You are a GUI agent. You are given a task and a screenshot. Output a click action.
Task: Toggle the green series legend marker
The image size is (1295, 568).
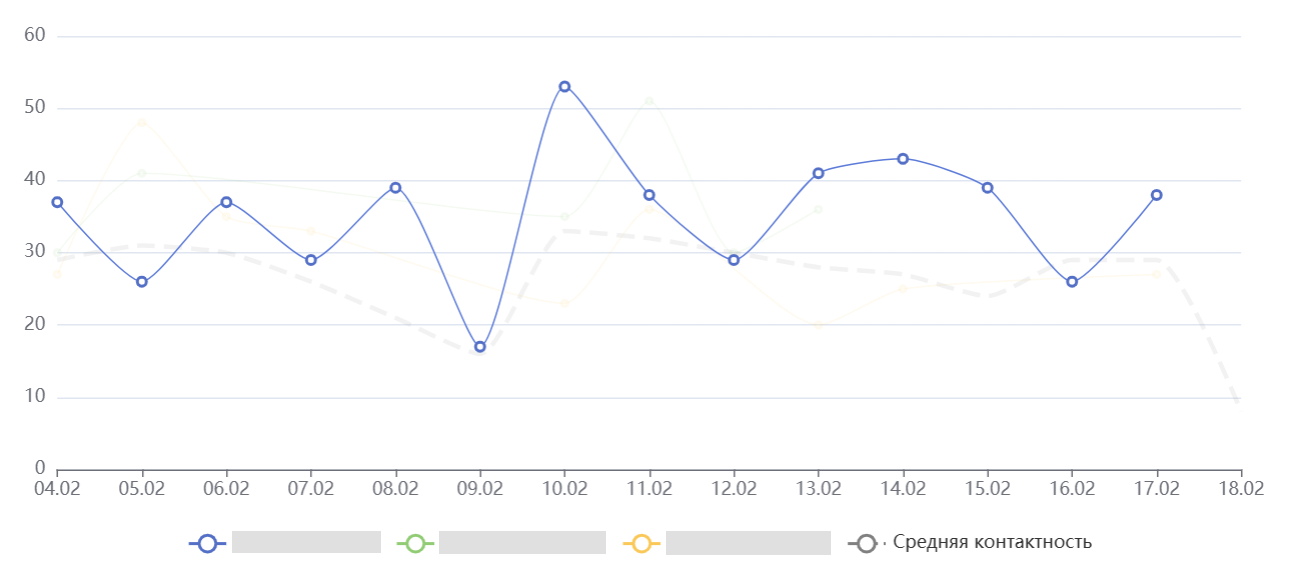click(x=414, y=543)
